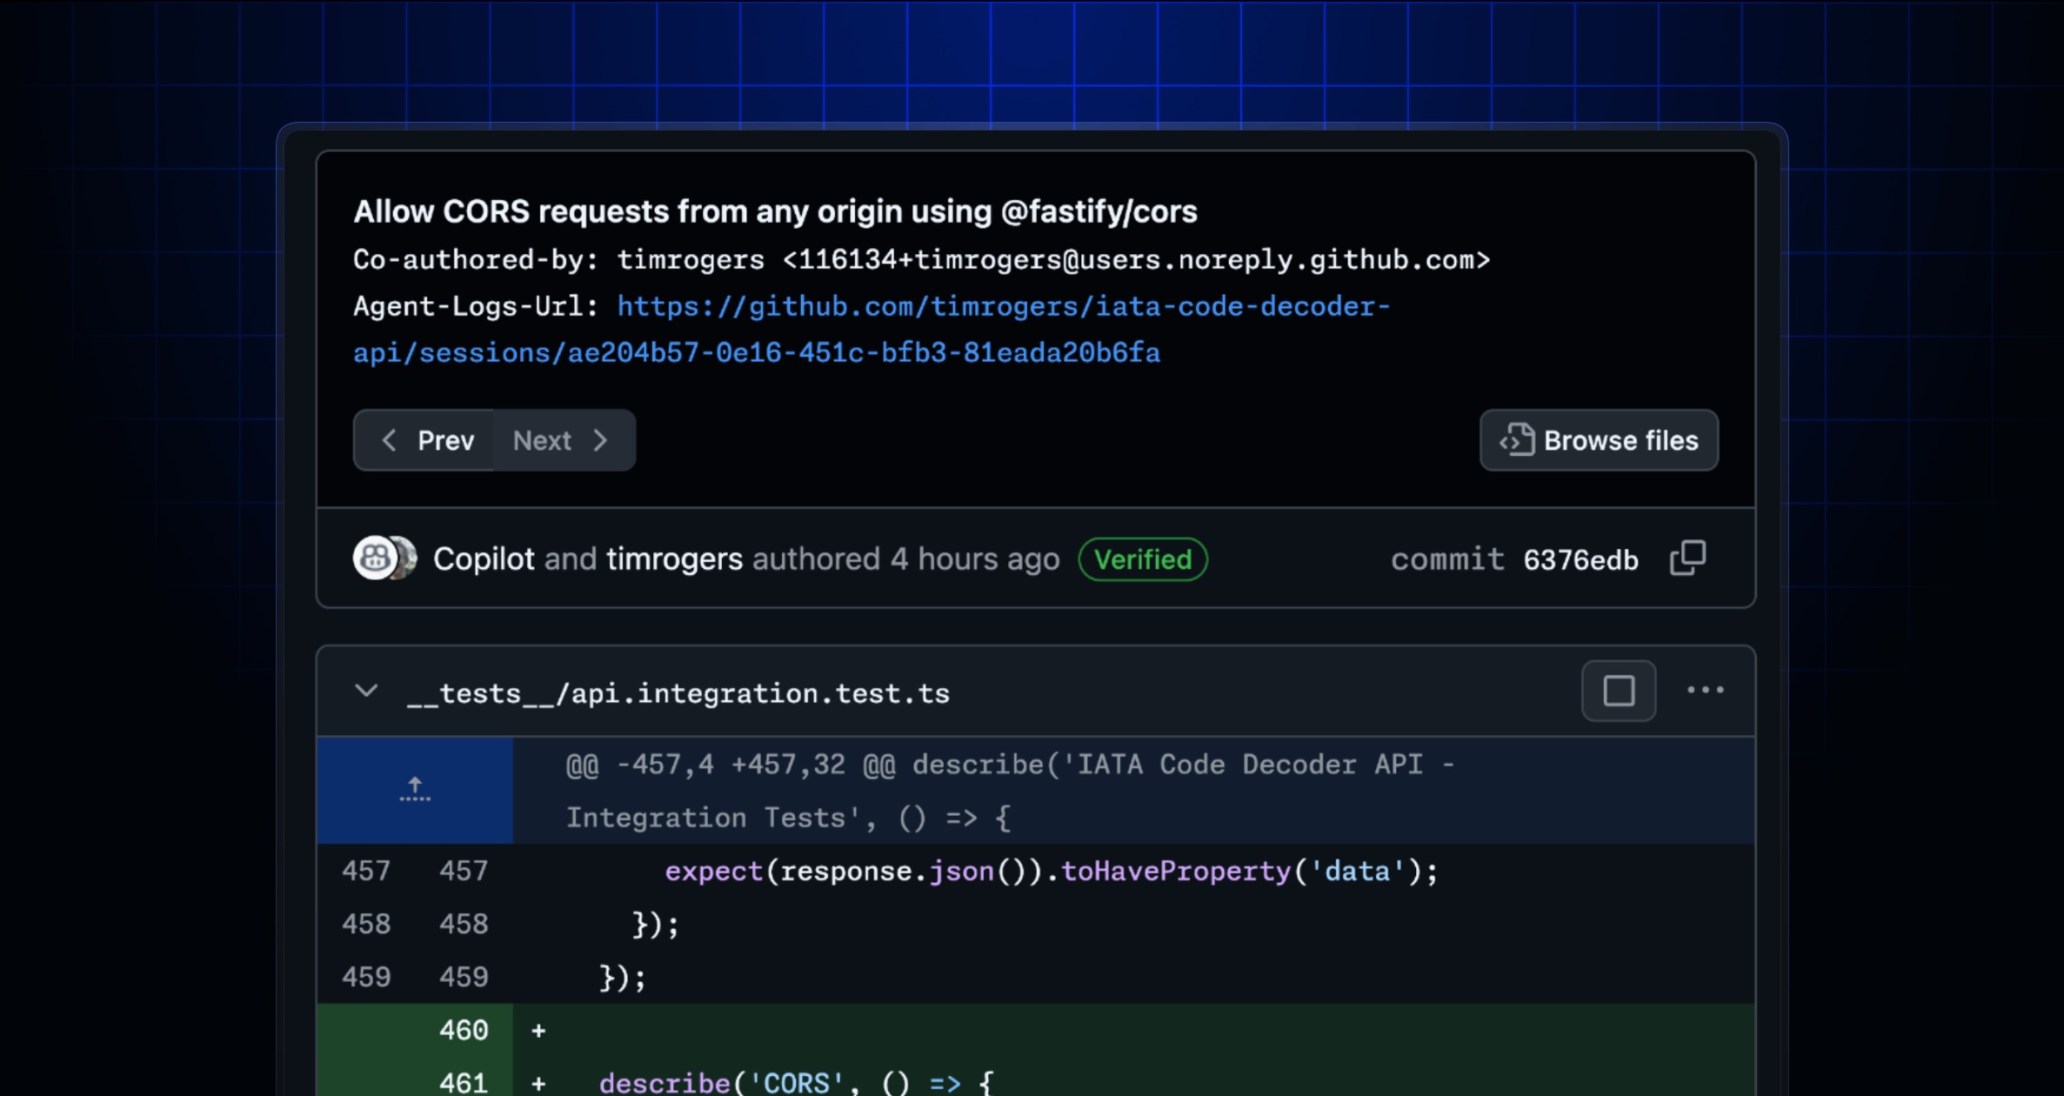2064x1096 pixels.
Task: Open timrogers author profile link
Action: coord(674,559)
